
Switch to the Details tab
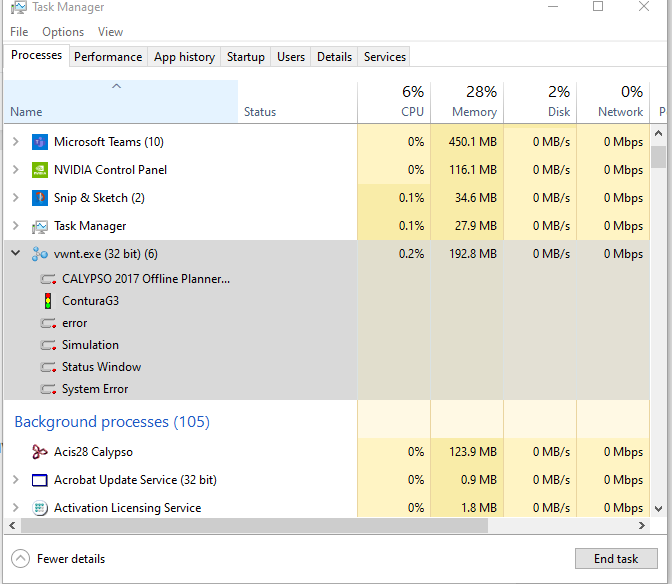coord(334,57)
